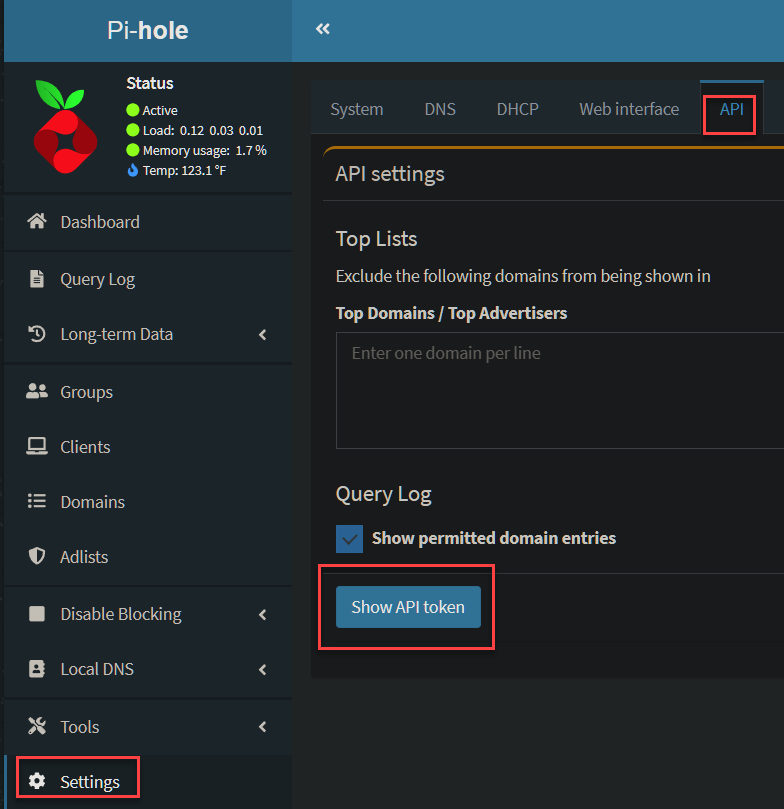Open Dashboard from the sidebar
The image size is (784, 809).
[x=100, y=222]
